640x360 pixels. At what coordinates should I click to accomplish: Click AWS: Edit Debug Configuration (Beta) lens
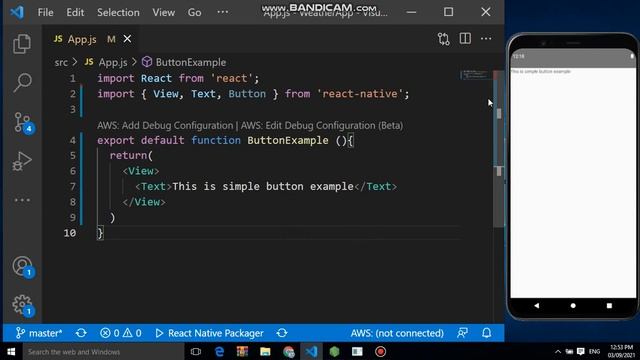click(x=322, y=125)
